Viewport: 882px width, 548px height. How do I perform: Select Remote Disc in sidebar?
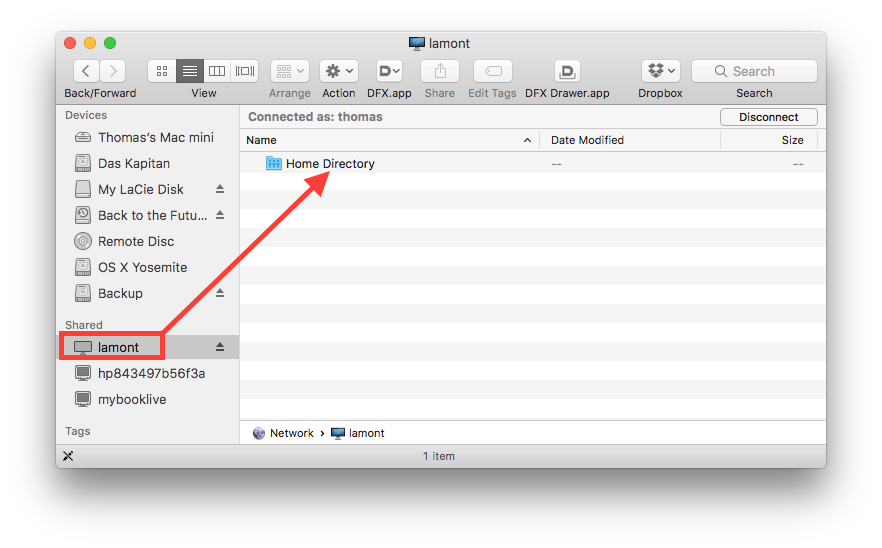[148, 241]
